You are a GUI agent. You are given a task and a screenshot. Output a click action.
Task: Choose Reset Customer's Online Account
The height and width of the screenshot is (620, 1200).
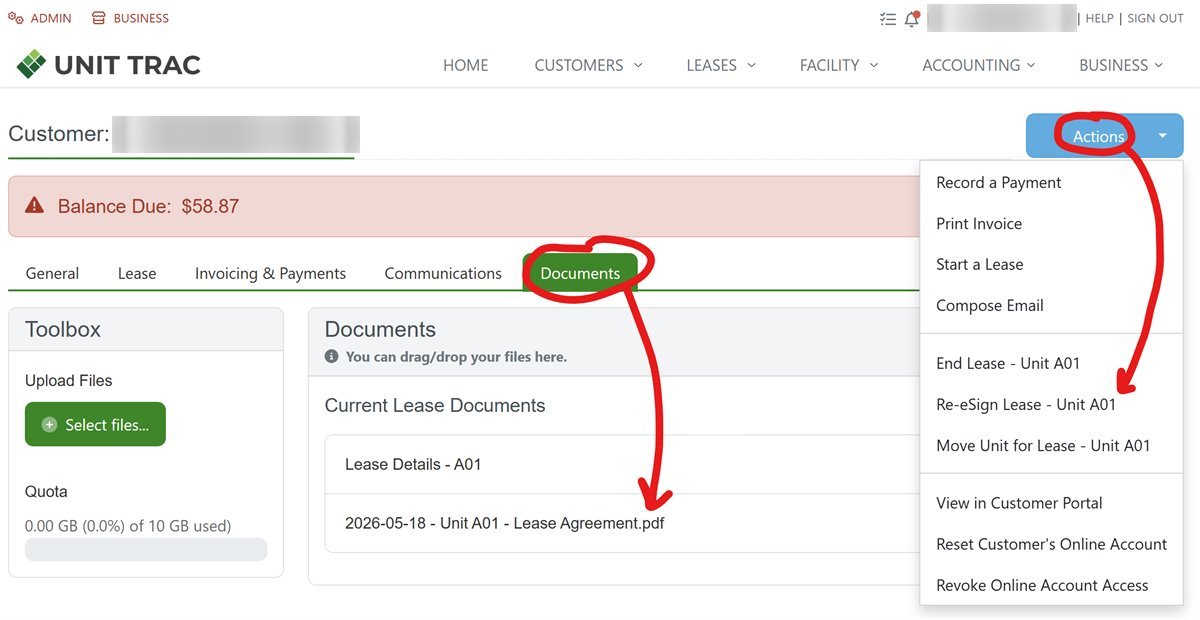1051,544
